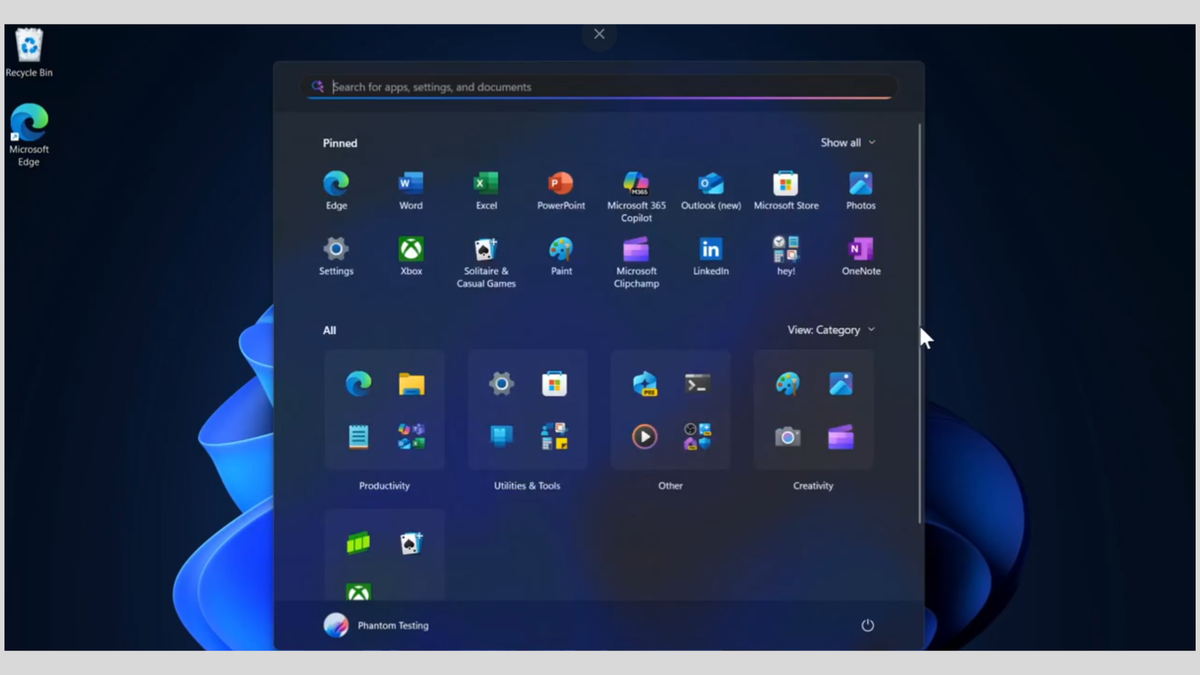Launch Microsoft 365 Copilot
Image resolution: width=1200 pixels, height=675 pixels.
pos(636,185)
